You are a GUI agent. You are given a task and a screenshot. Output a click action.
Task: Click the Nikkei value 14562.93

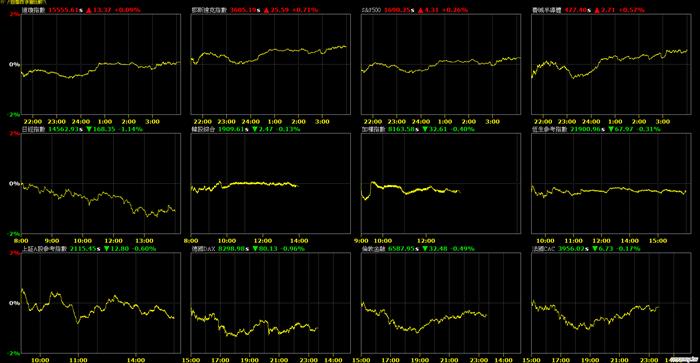63,129
